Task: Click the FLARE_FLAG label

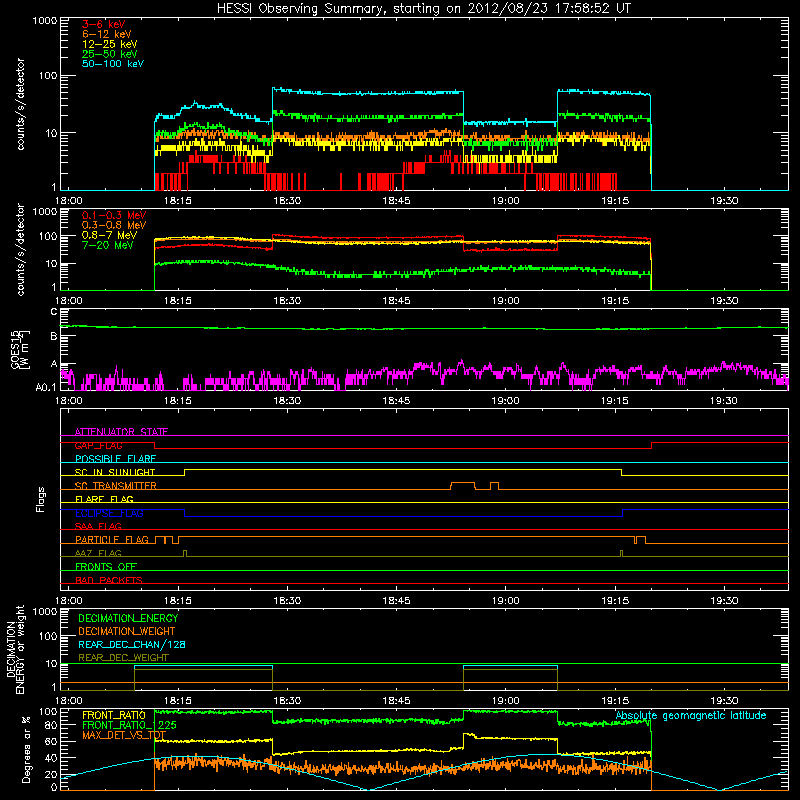Action: coord(104,499)
